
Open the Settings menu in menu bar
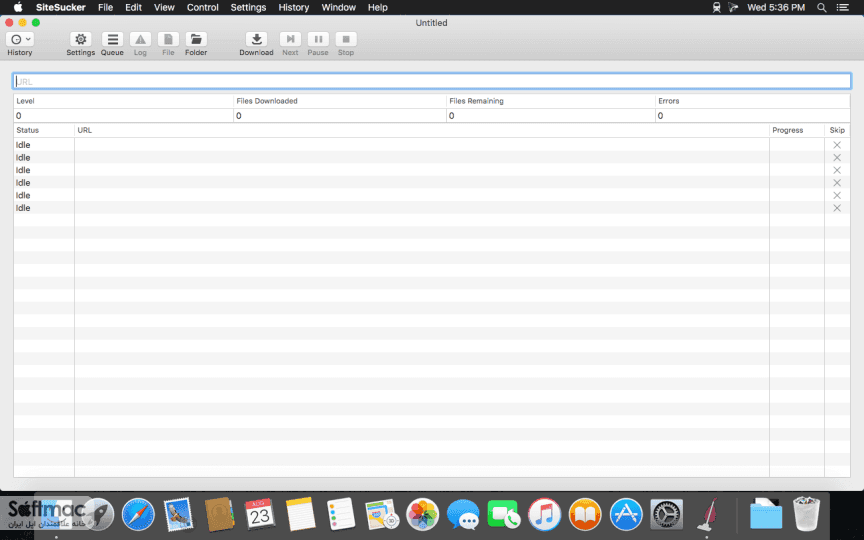click(248, 7)
